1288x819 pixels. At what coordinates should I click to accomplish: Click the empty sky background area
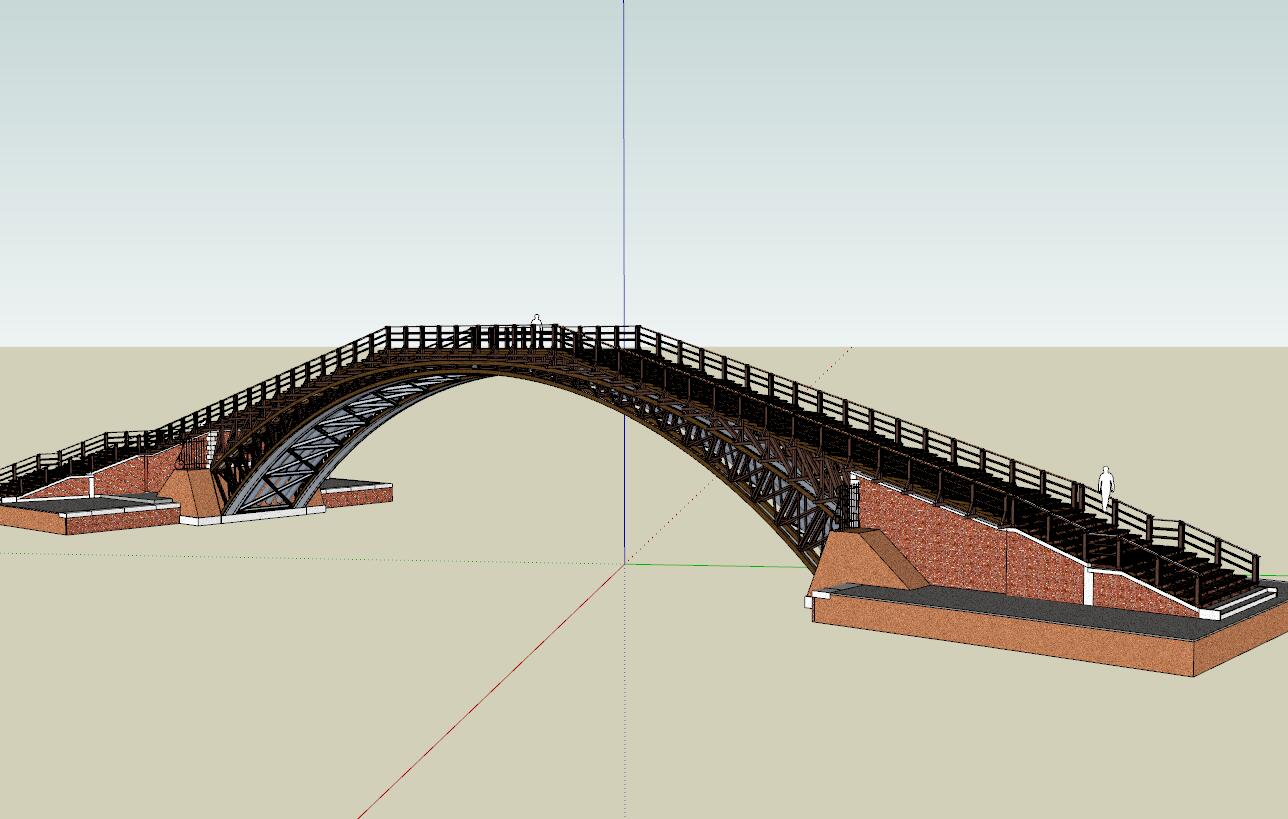(x=300, y=150)
